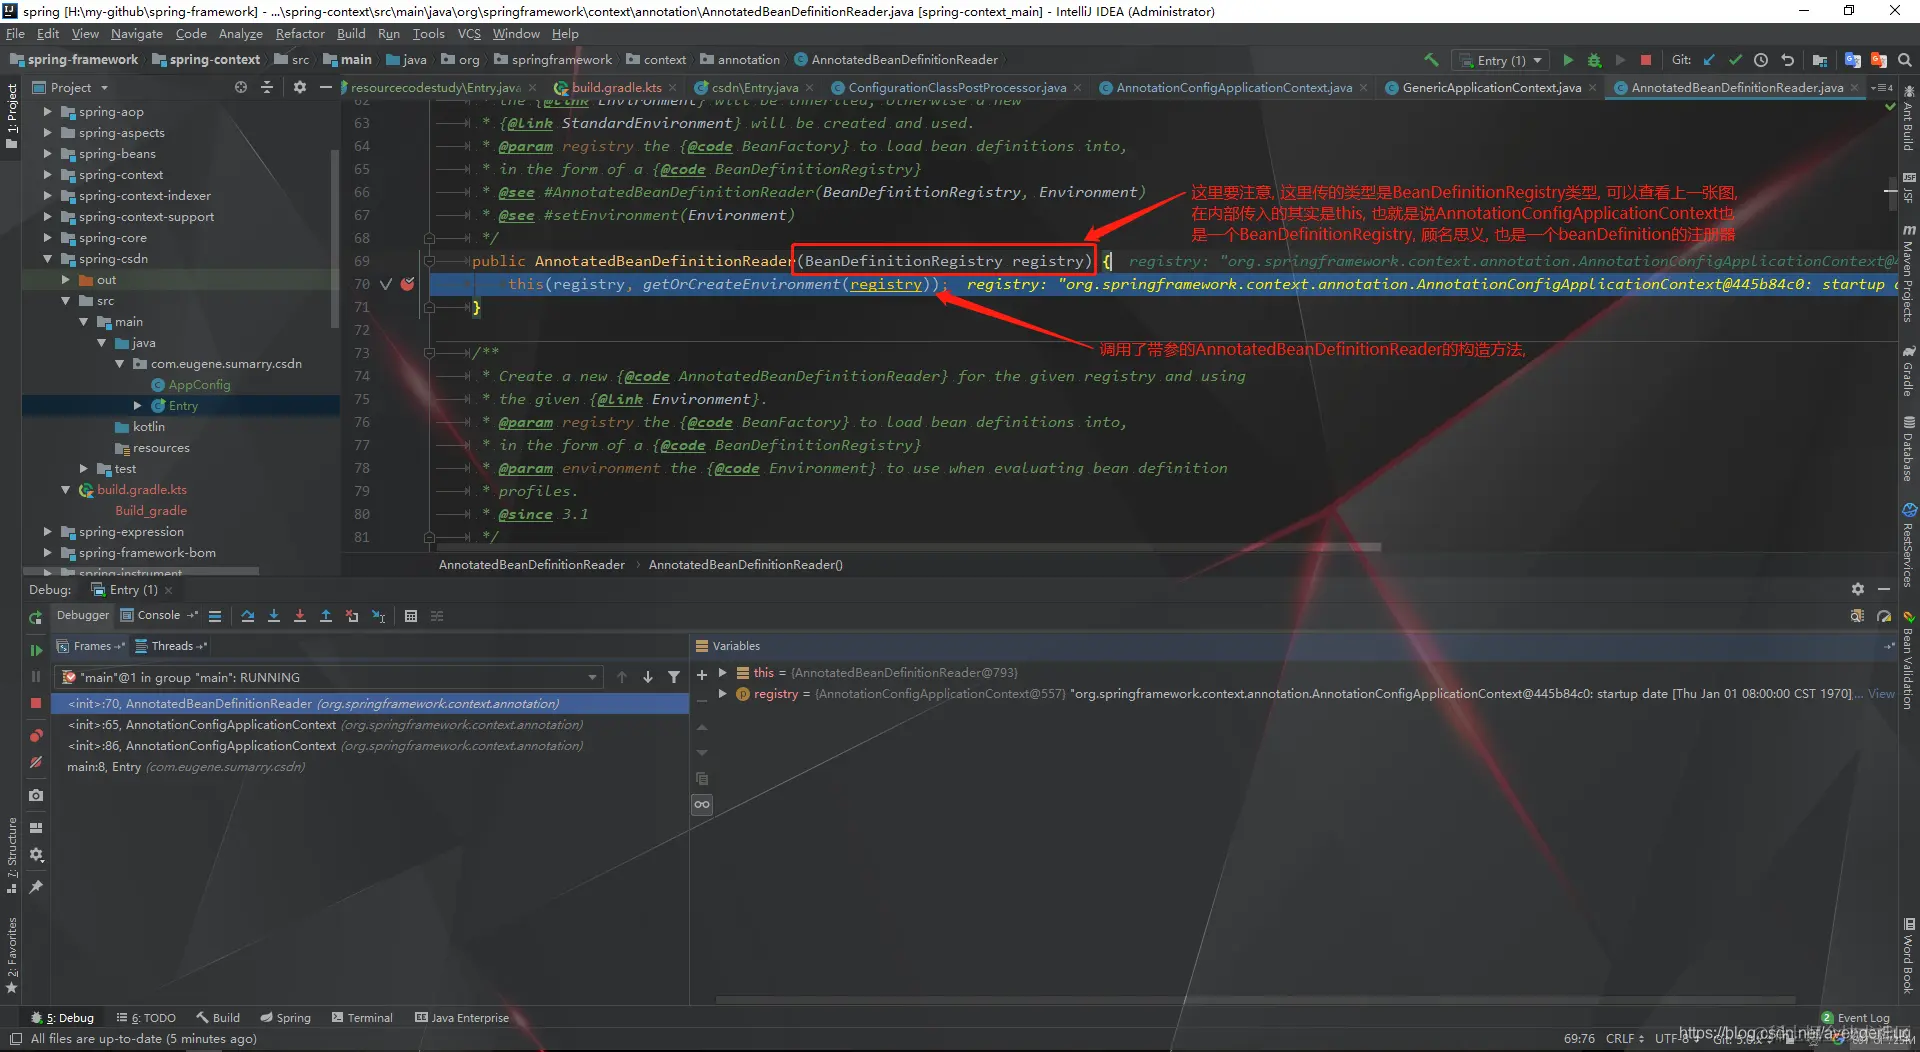Open Evaluate Expression calculator icon
The image size is (1920, 1052).
tap(411, 616)
